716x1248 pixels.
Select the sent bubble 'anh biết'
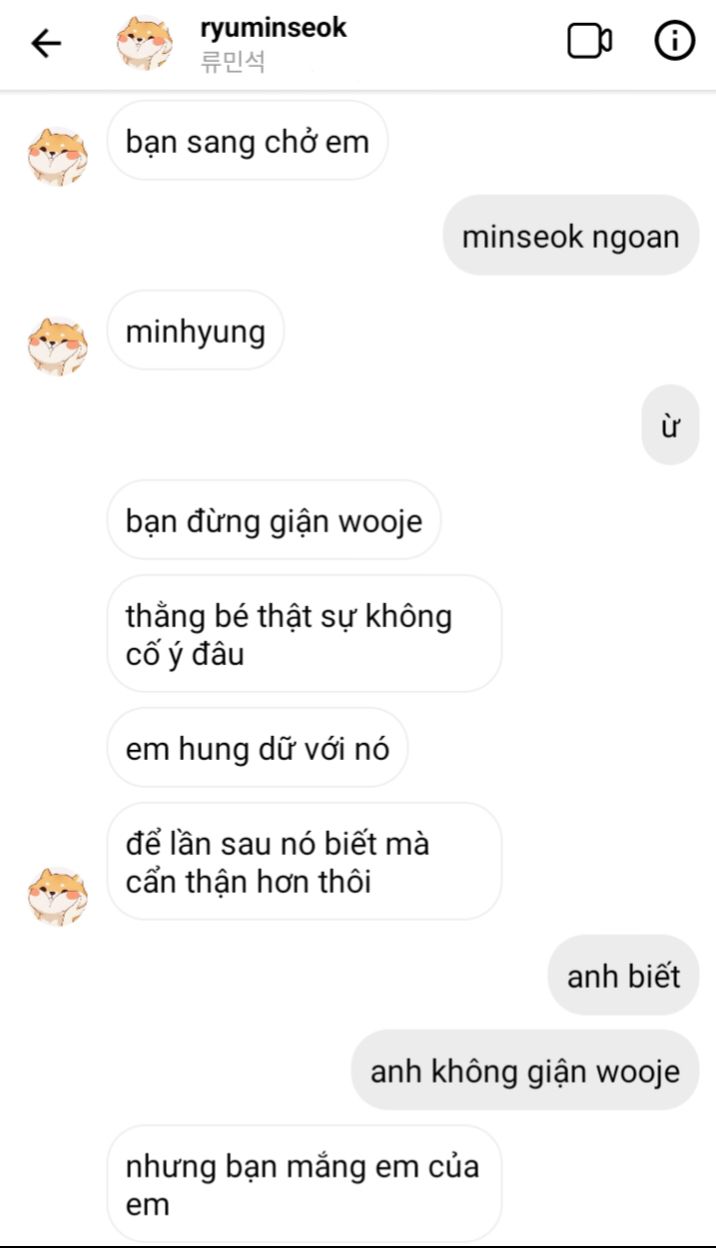coord(623,976)
